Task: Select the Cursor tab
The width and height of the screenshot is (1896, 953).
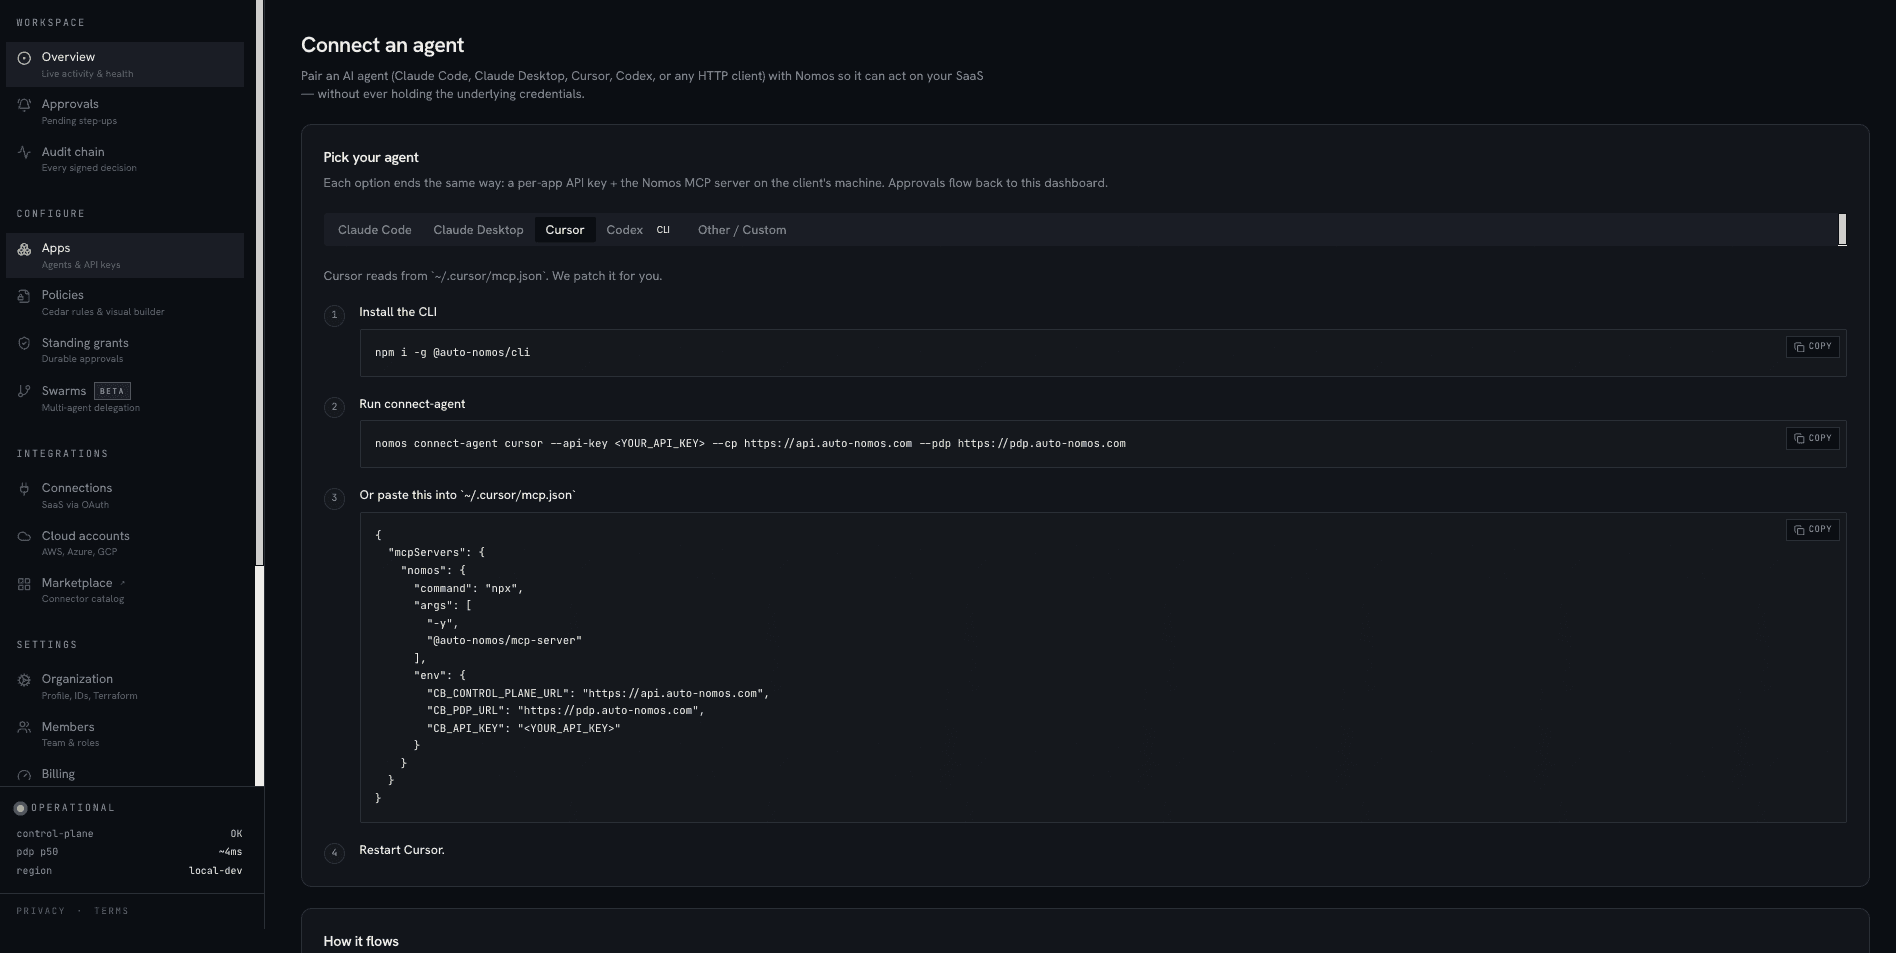Action: [x=565, y=230]
